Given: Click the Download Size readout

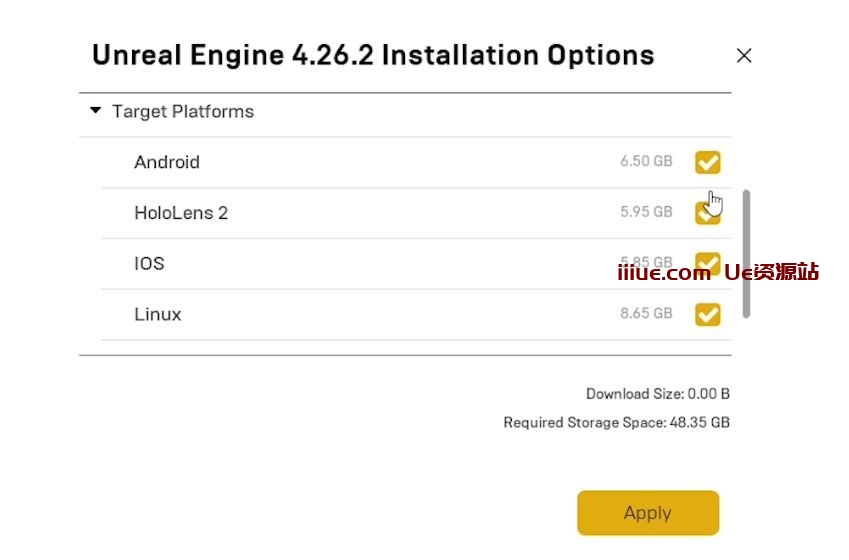Looking at the screenshot, I should [x=657, y=394].
